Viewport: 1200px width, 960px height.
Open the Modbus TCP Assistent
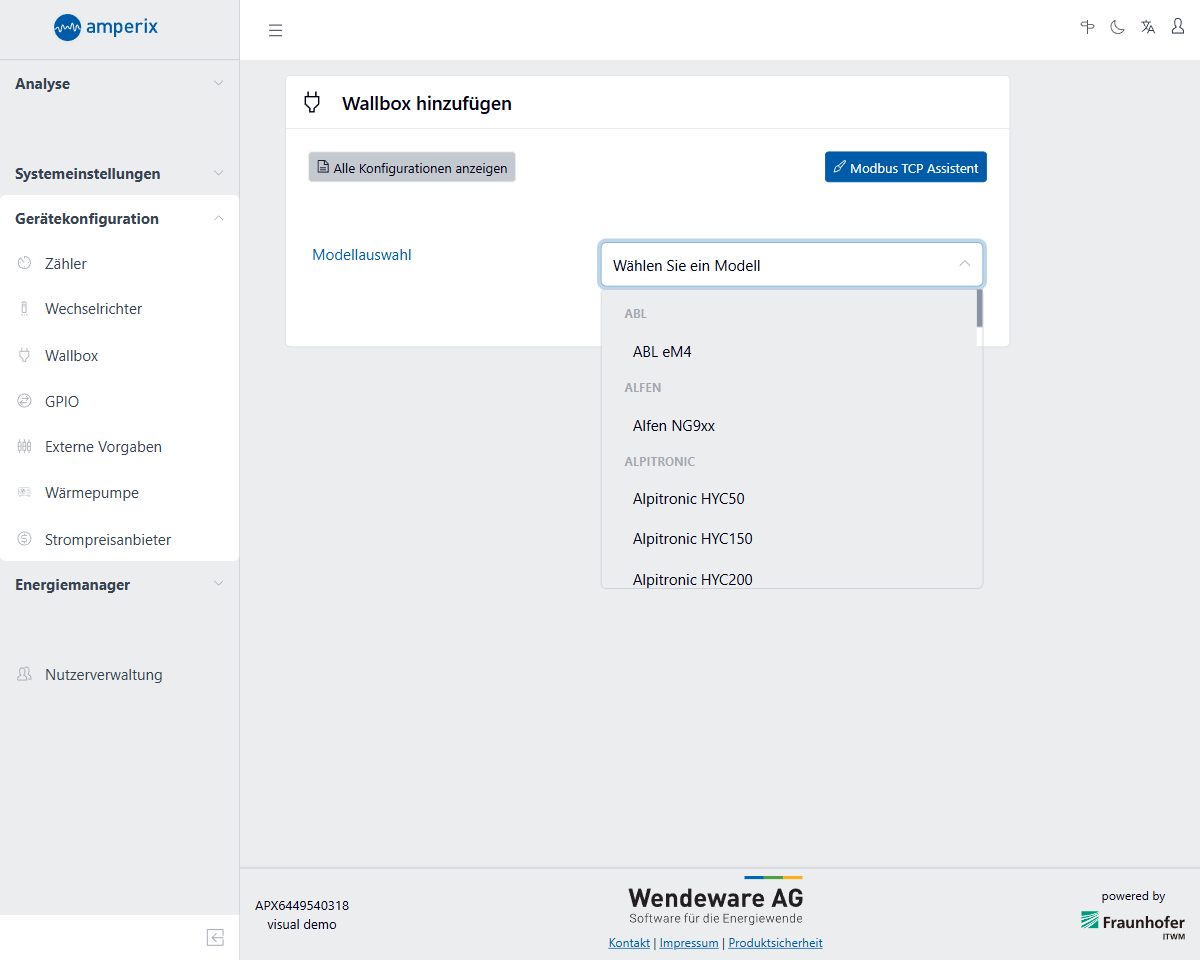click(905, 168)
